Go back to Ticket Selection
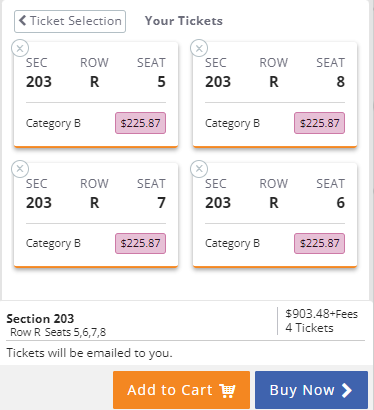 pos(70,21)
